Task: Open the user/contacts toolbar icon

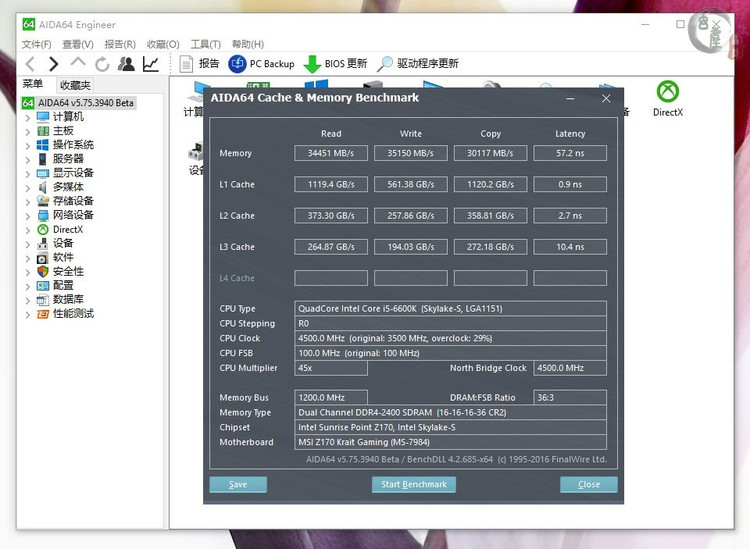Action: (126, 64)
